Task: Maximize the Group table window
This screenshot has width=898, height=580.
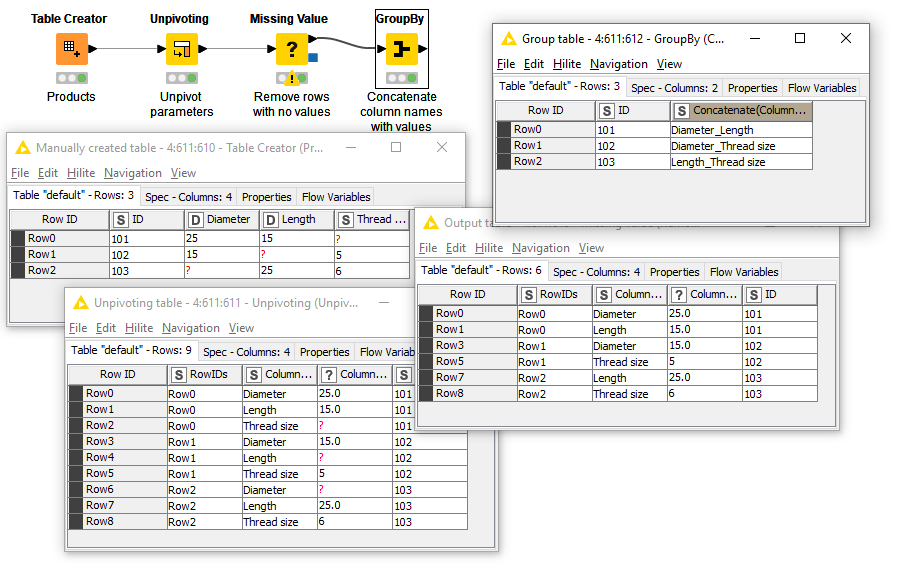Action: click(800, 38)
